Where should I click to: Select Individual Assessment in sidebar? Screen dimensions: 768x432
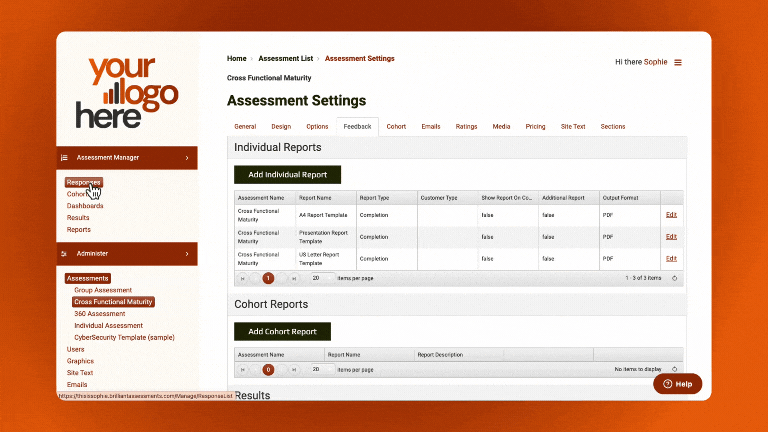(x=108, y=325)
